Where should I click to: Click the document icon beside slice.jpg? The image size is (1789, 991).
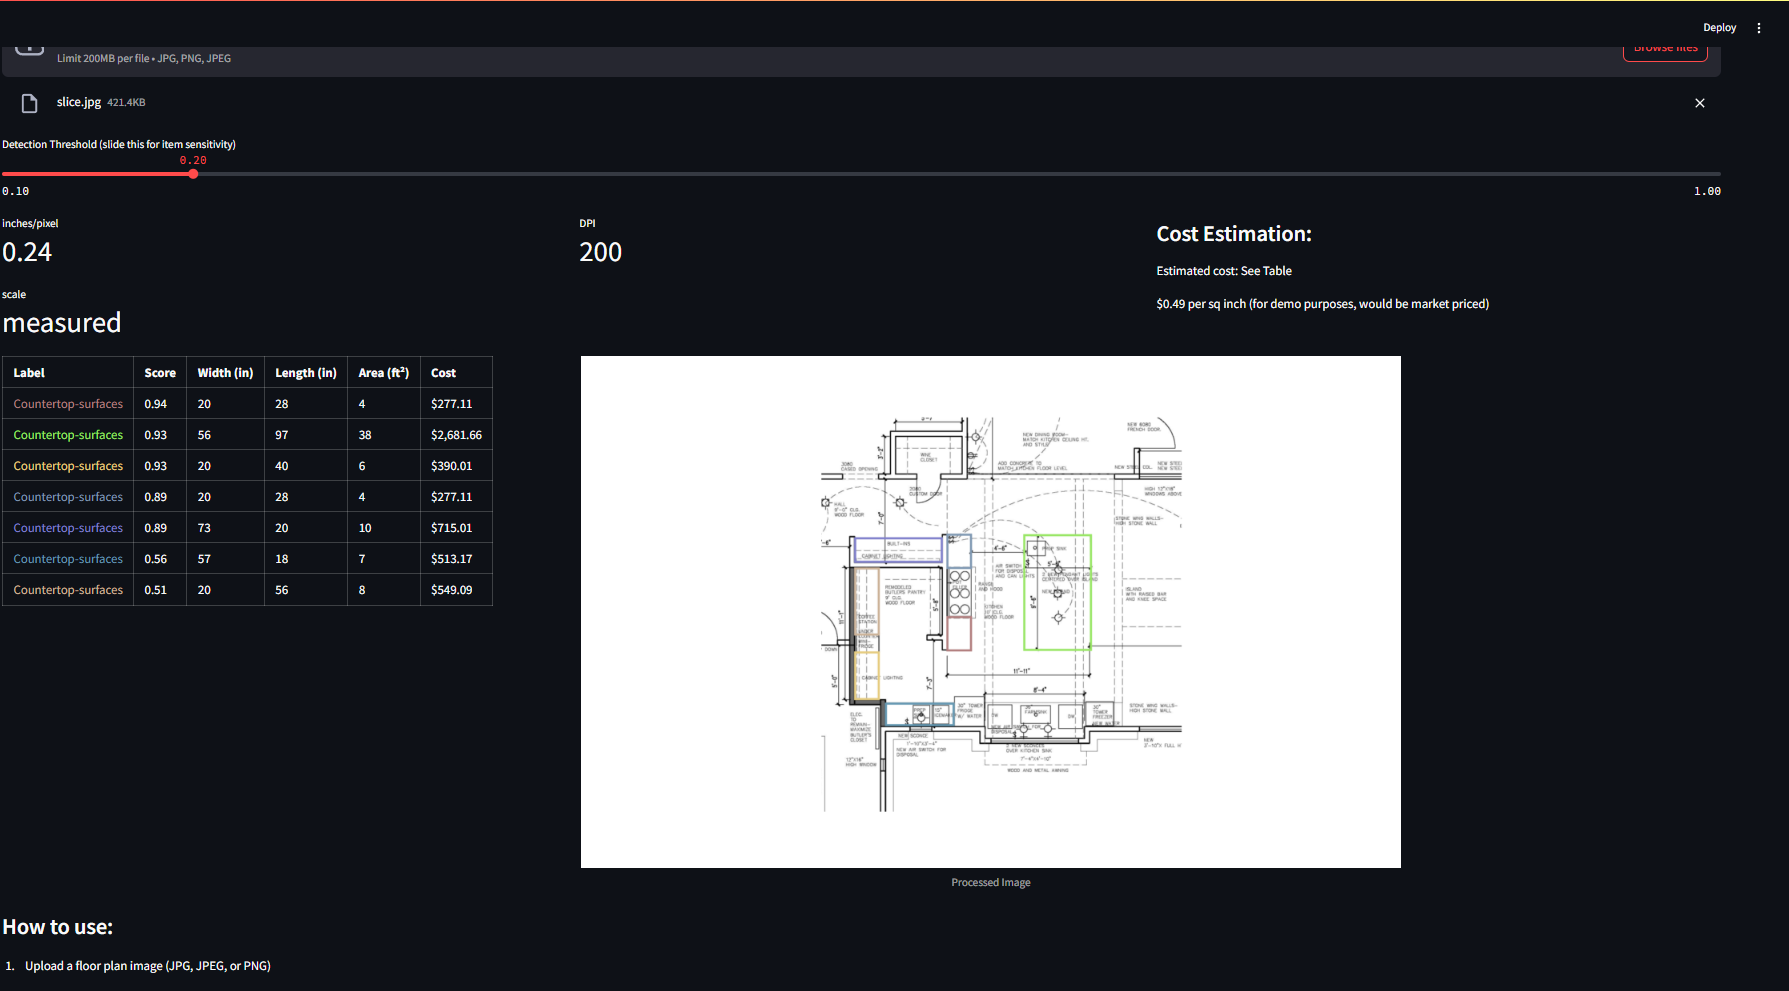28,102
